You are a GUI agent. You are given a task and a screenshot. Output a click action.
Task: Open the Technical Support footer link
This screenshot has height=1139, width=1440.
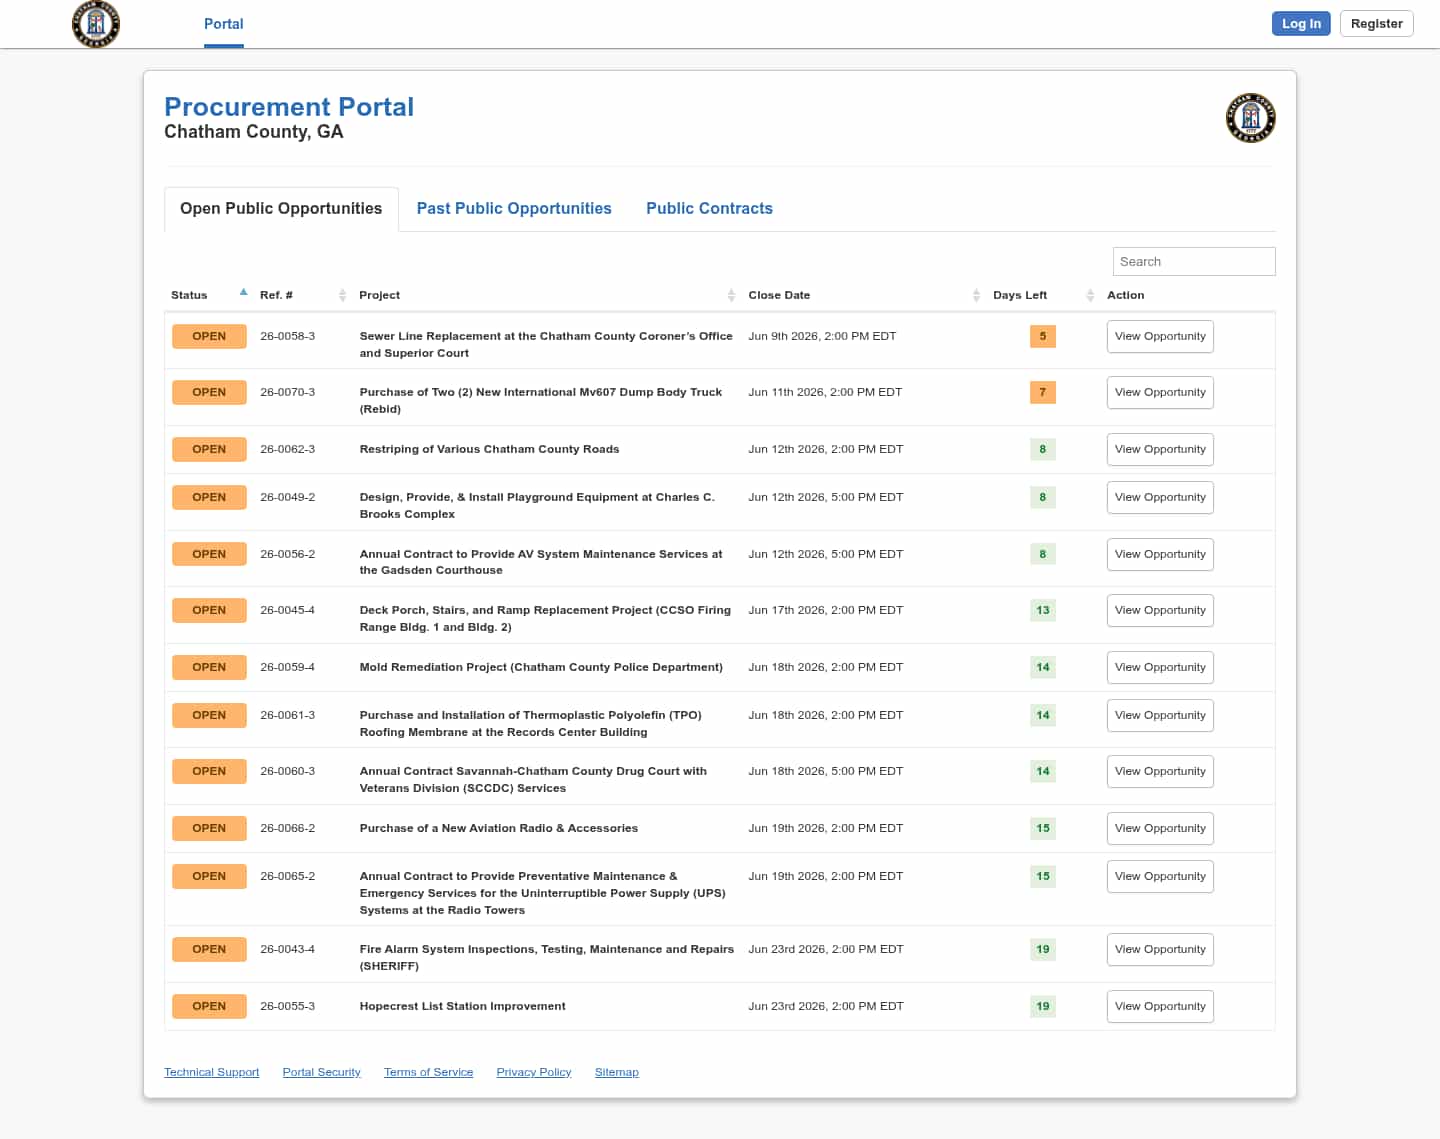211,1072
